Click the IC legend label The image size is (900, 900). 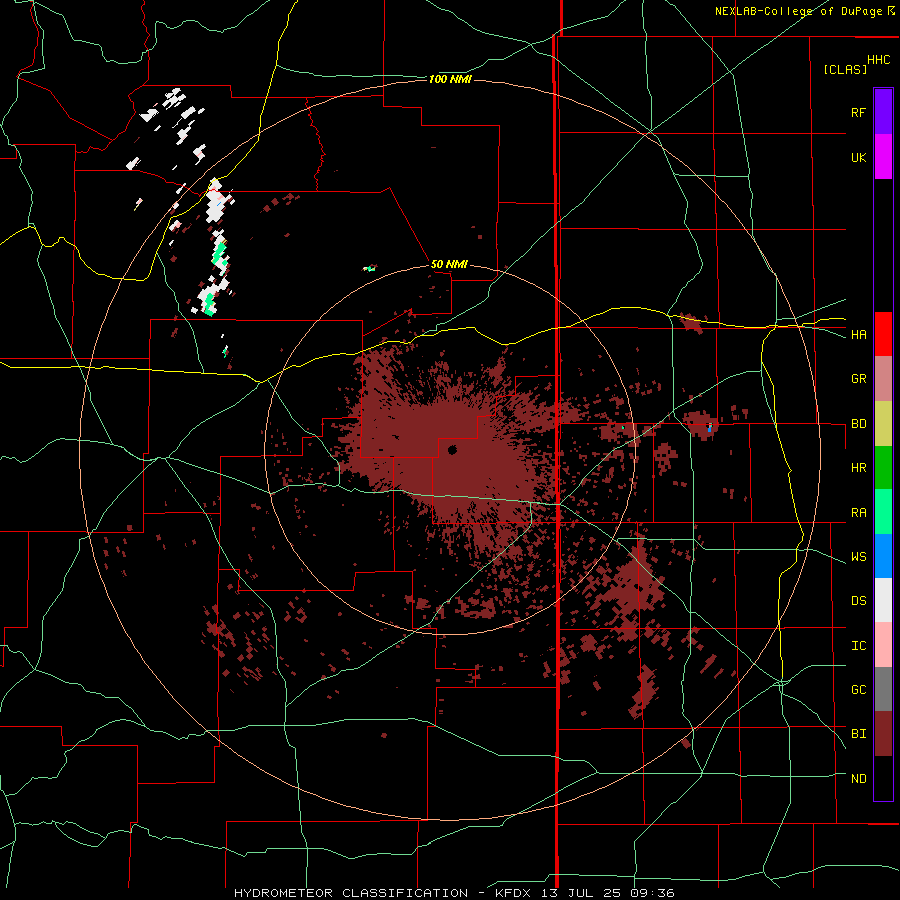coord(858,646)
